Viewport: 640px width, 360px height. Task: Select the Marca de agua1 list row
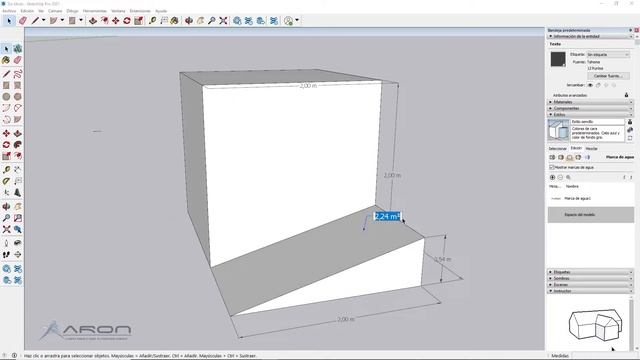point(591,198)
